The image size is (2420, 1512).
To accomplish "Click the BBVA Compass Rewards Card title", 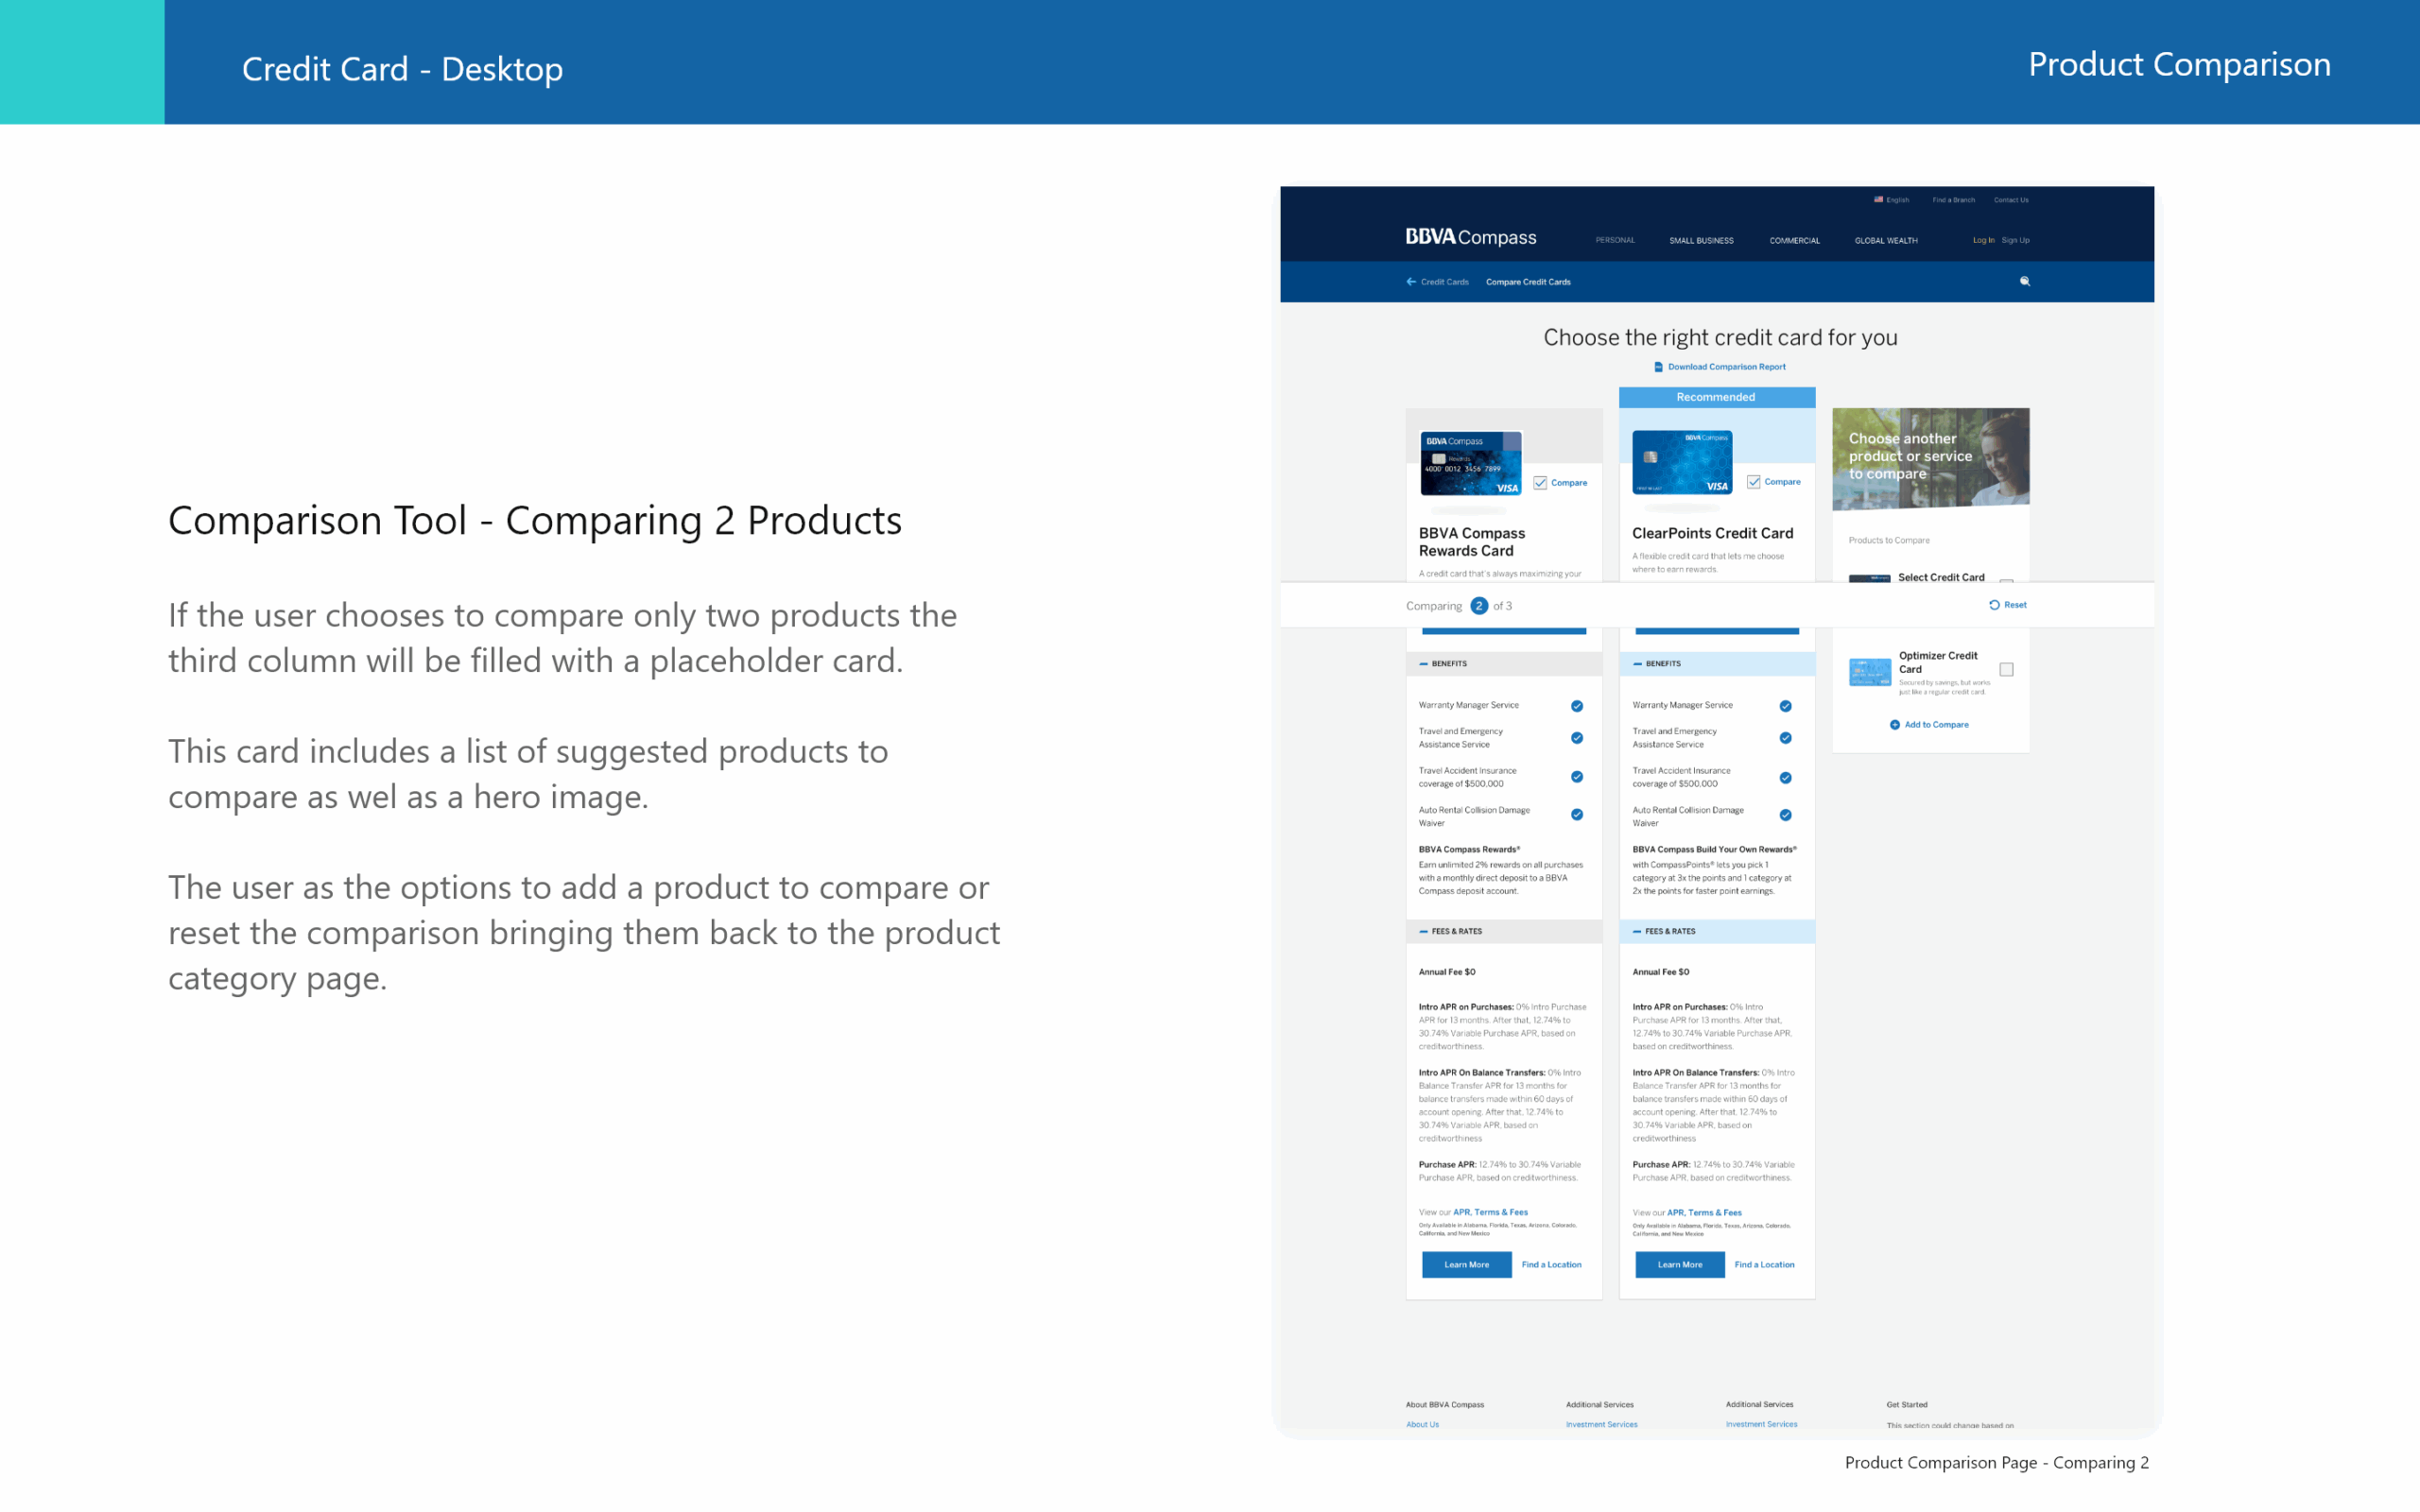I will coord(1472,542).
